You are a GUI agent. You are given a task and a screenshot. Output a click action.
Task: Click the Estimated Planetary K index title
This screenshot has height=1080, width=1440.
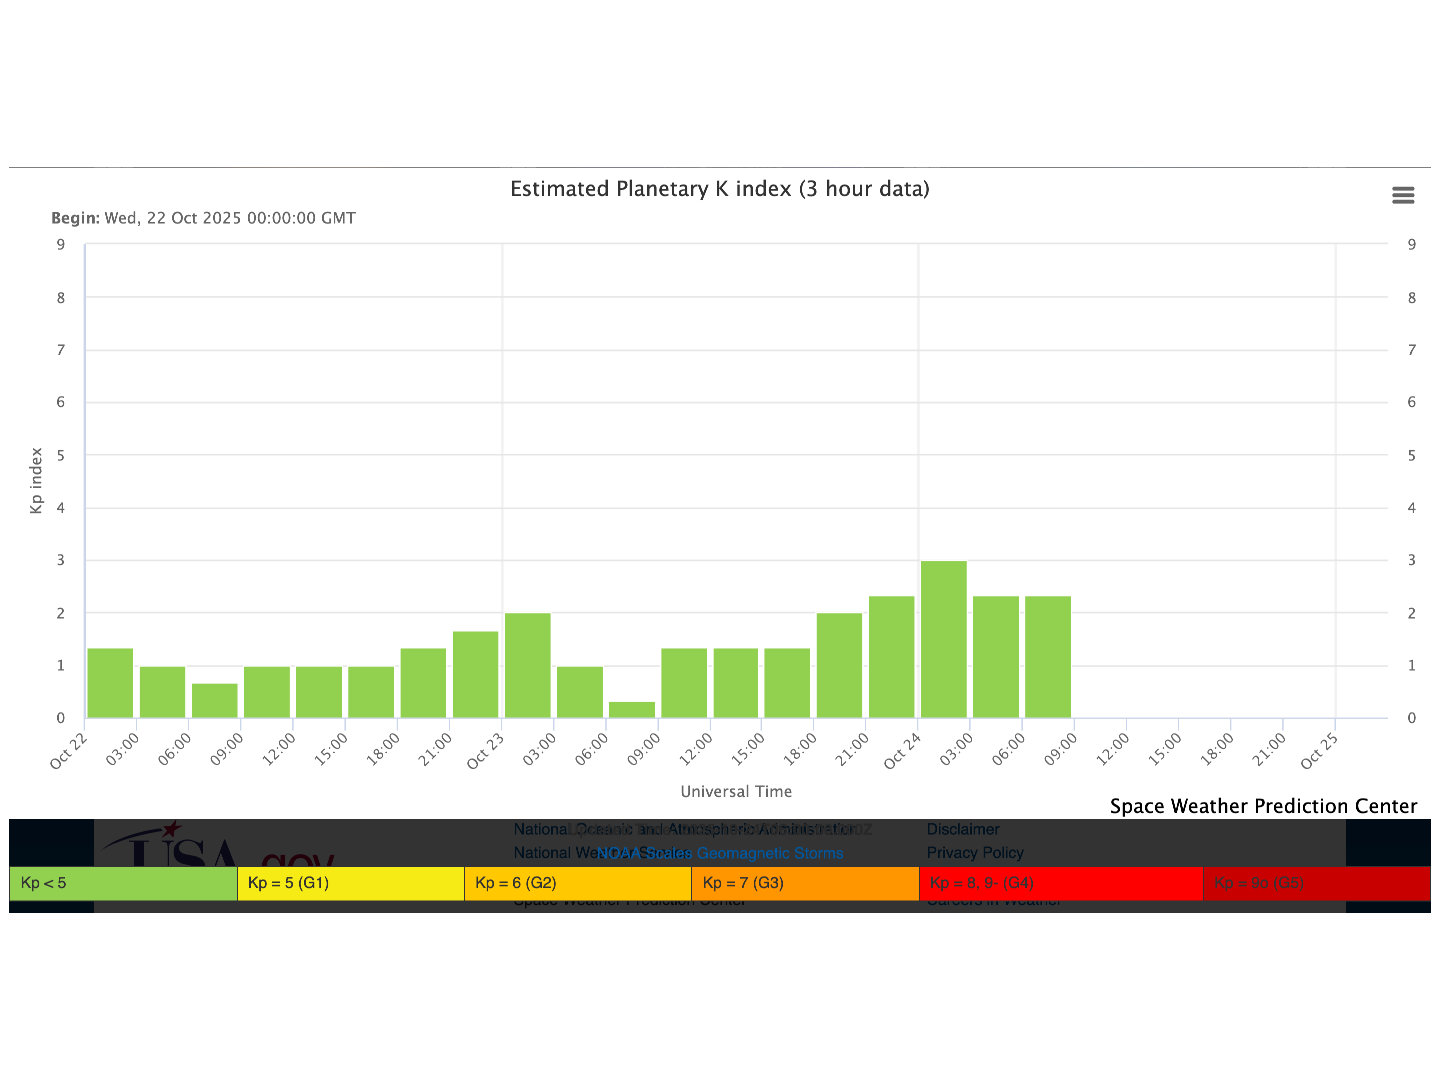(x=720, y=189)
